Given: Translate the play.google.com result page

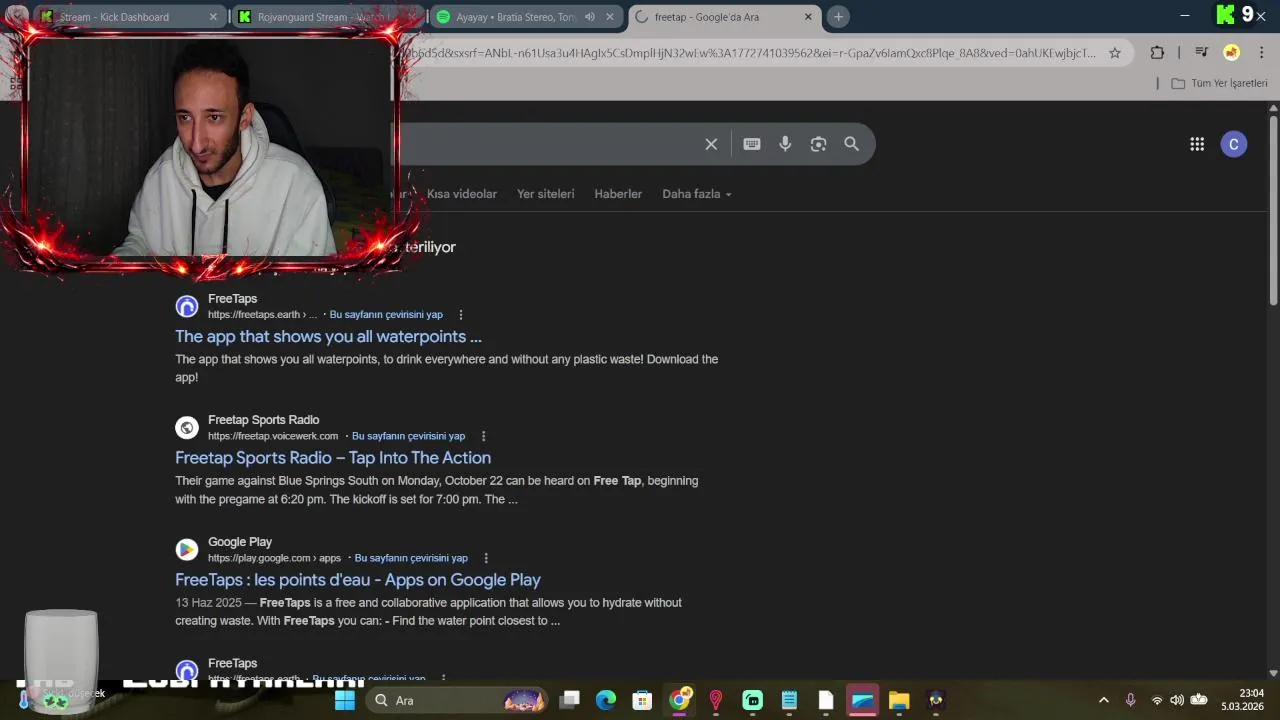Looking at the screenshot, I should point(411,558).
